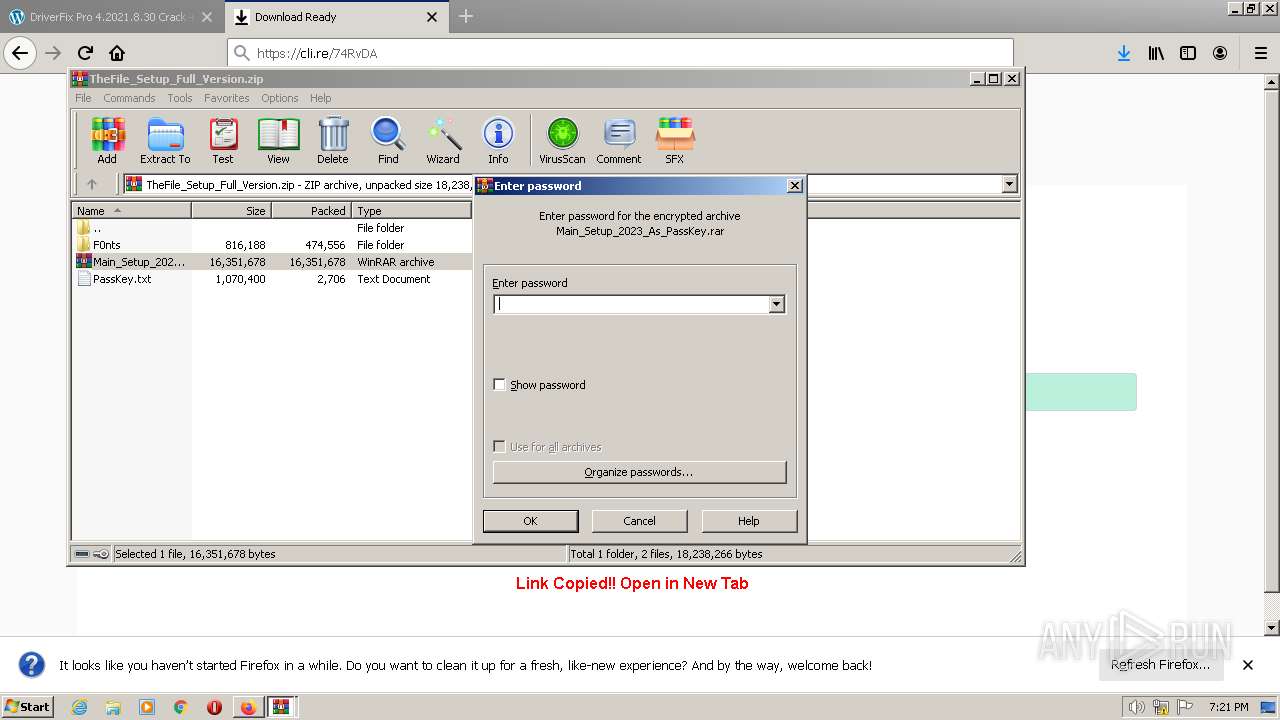Toggle Use for all archives checkbox
This screenshot has width=1280, height=720.
[x=499, y=447]
